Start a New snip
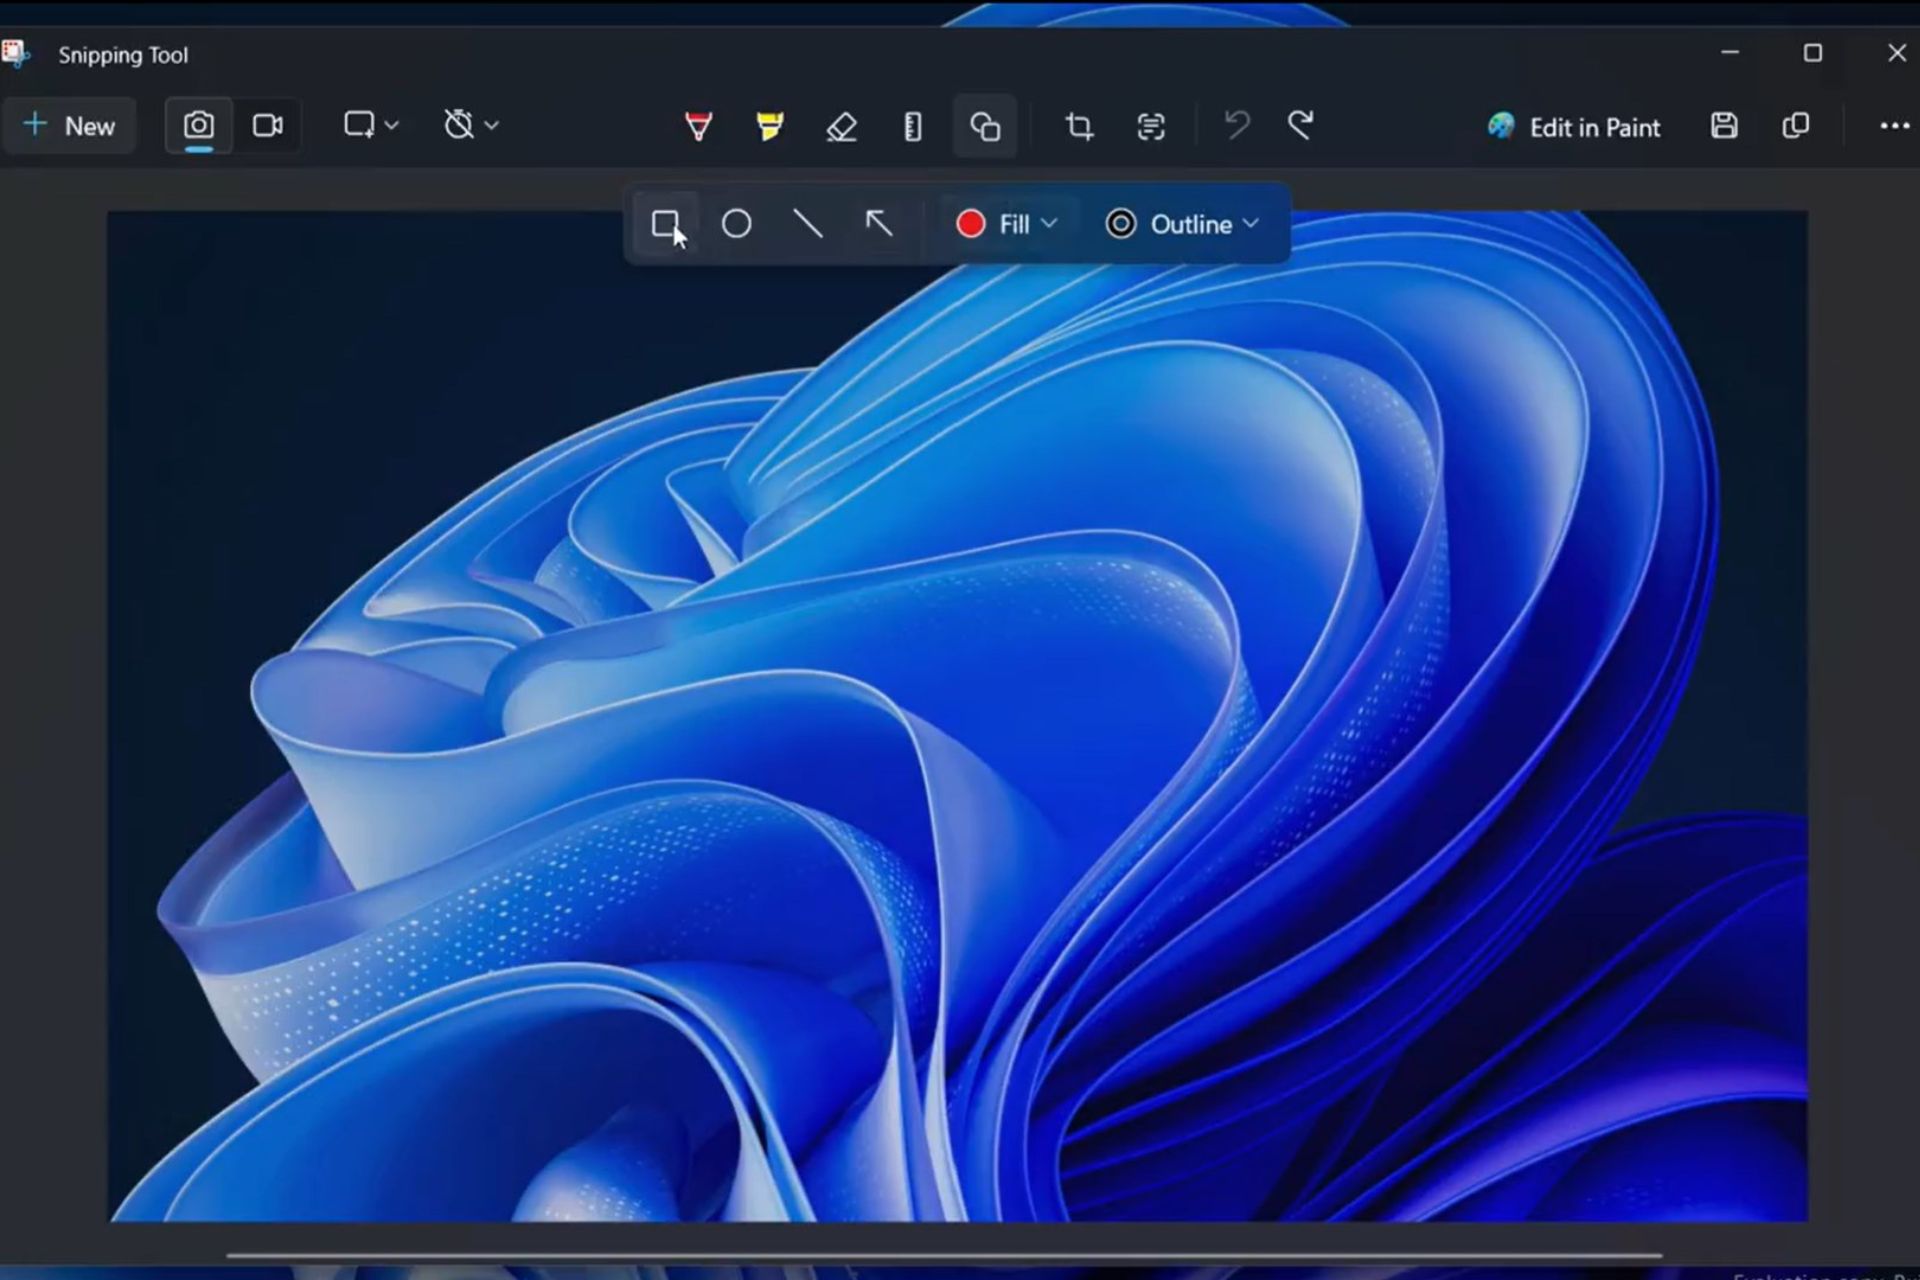The height and width of the screenshot is (1280, 1920). (x=70, y=126)
